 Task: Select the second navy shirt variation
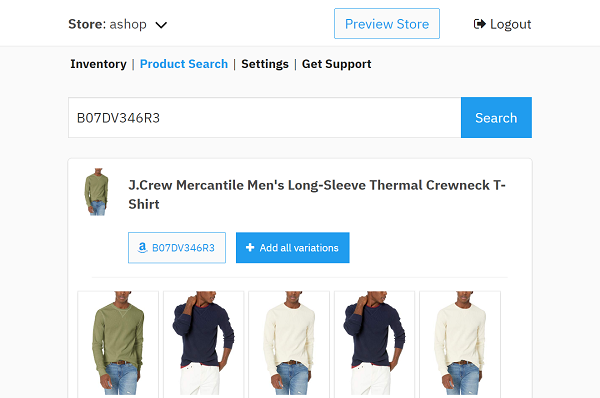[x=204, y=344]
